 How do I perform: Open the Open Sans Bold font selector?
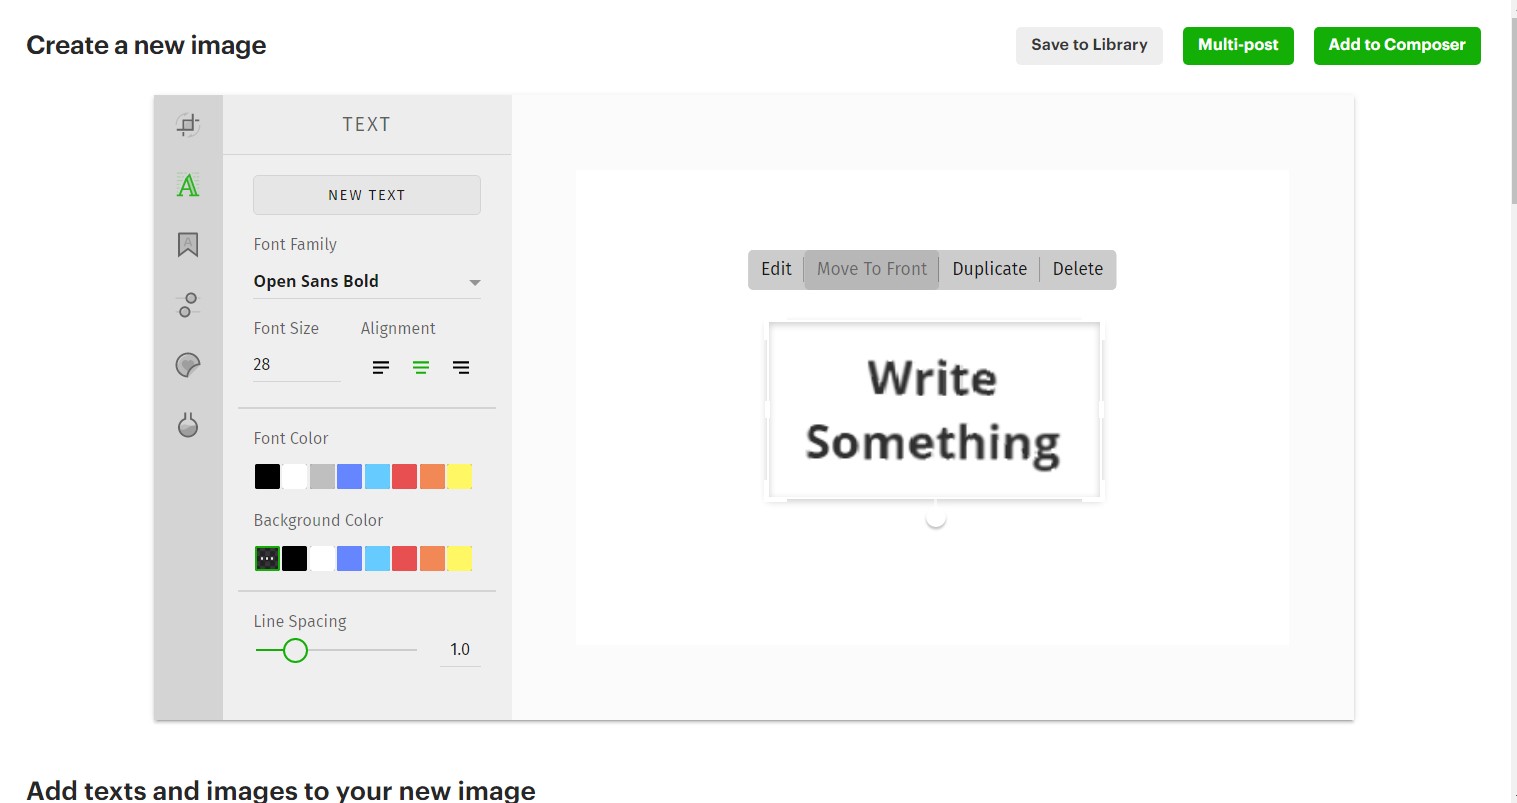(367, 282)
